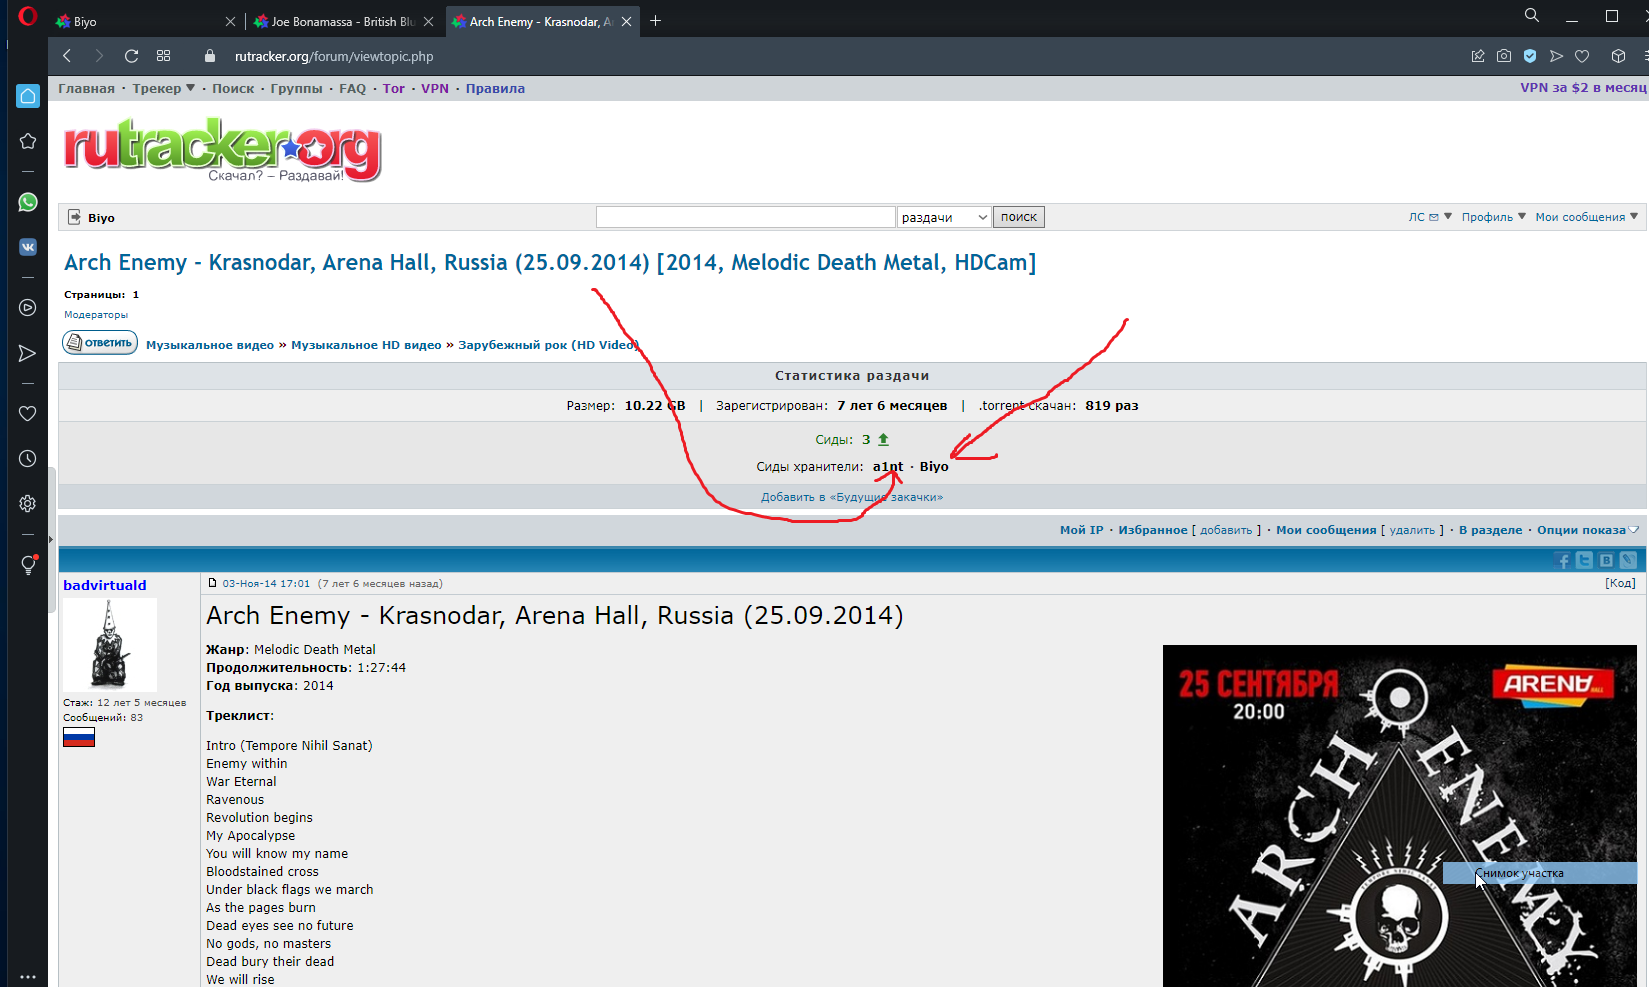Open the Трекер dropdown menu
Image resolution: width=1649 pixels, height=987 pixels.
164,88
